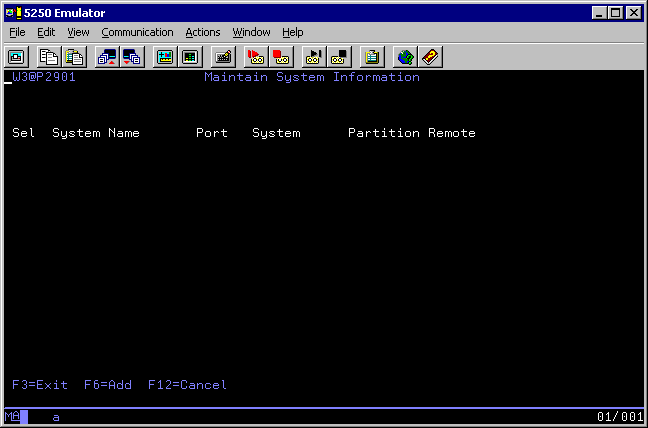Open the globe Support web icon

tap(405, 57)
